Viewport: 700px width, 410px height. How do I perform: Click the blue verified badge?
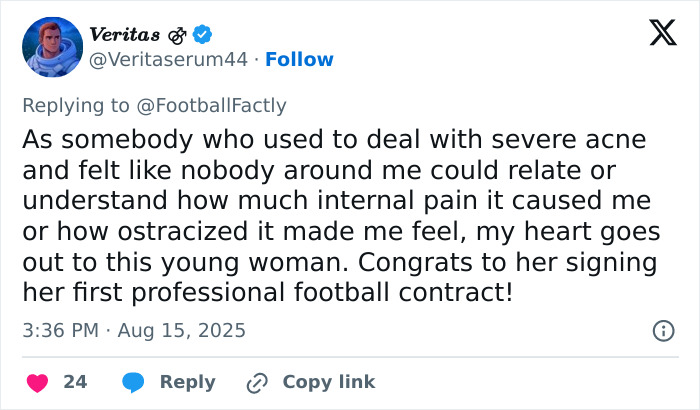tap(203, 35)
